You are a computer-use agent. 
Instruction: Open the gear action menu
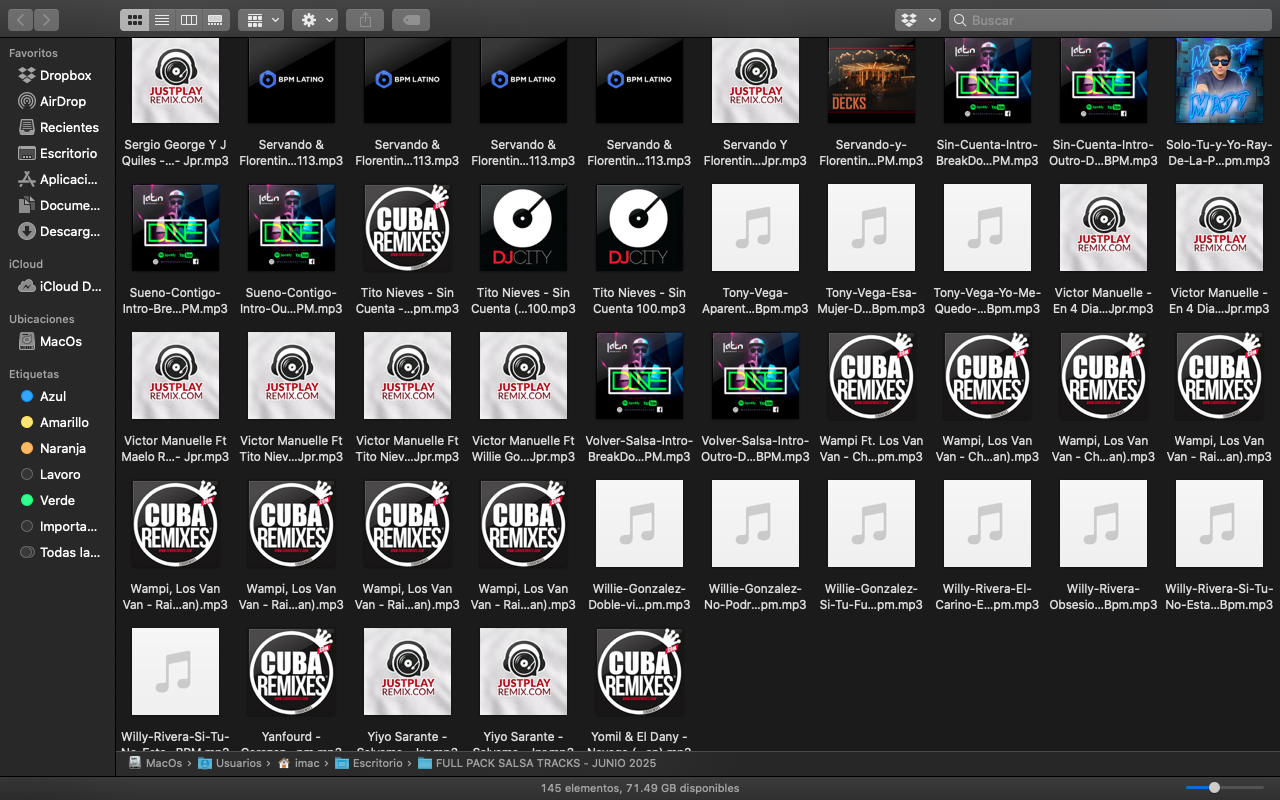coord(314,20)
